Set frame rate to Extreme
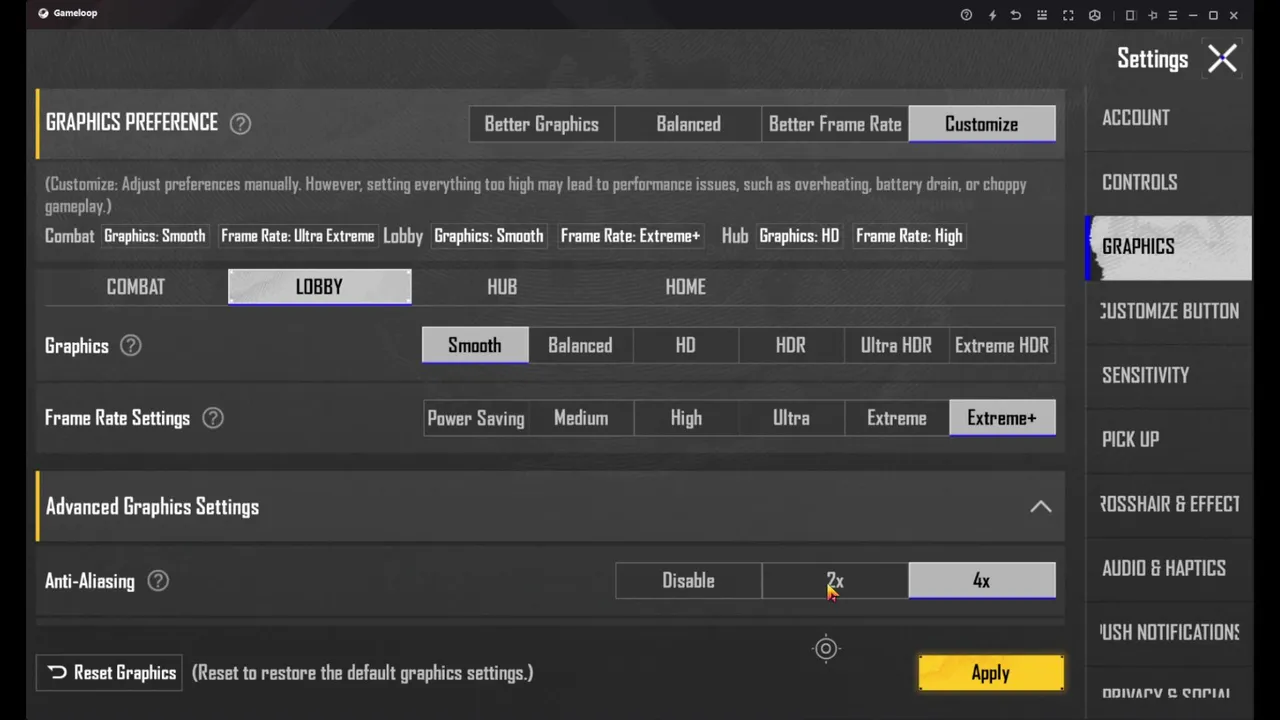The width and height of the screenshot is (1280, 720). pyautogui.click(x=896, y=418)
